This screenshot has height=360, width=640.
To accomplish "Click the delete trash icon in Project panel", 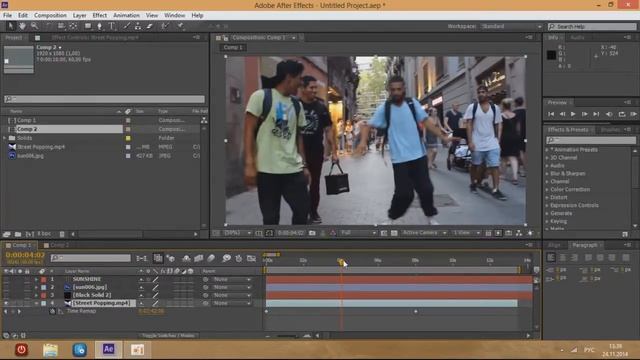I will click(x=62, y=234).
